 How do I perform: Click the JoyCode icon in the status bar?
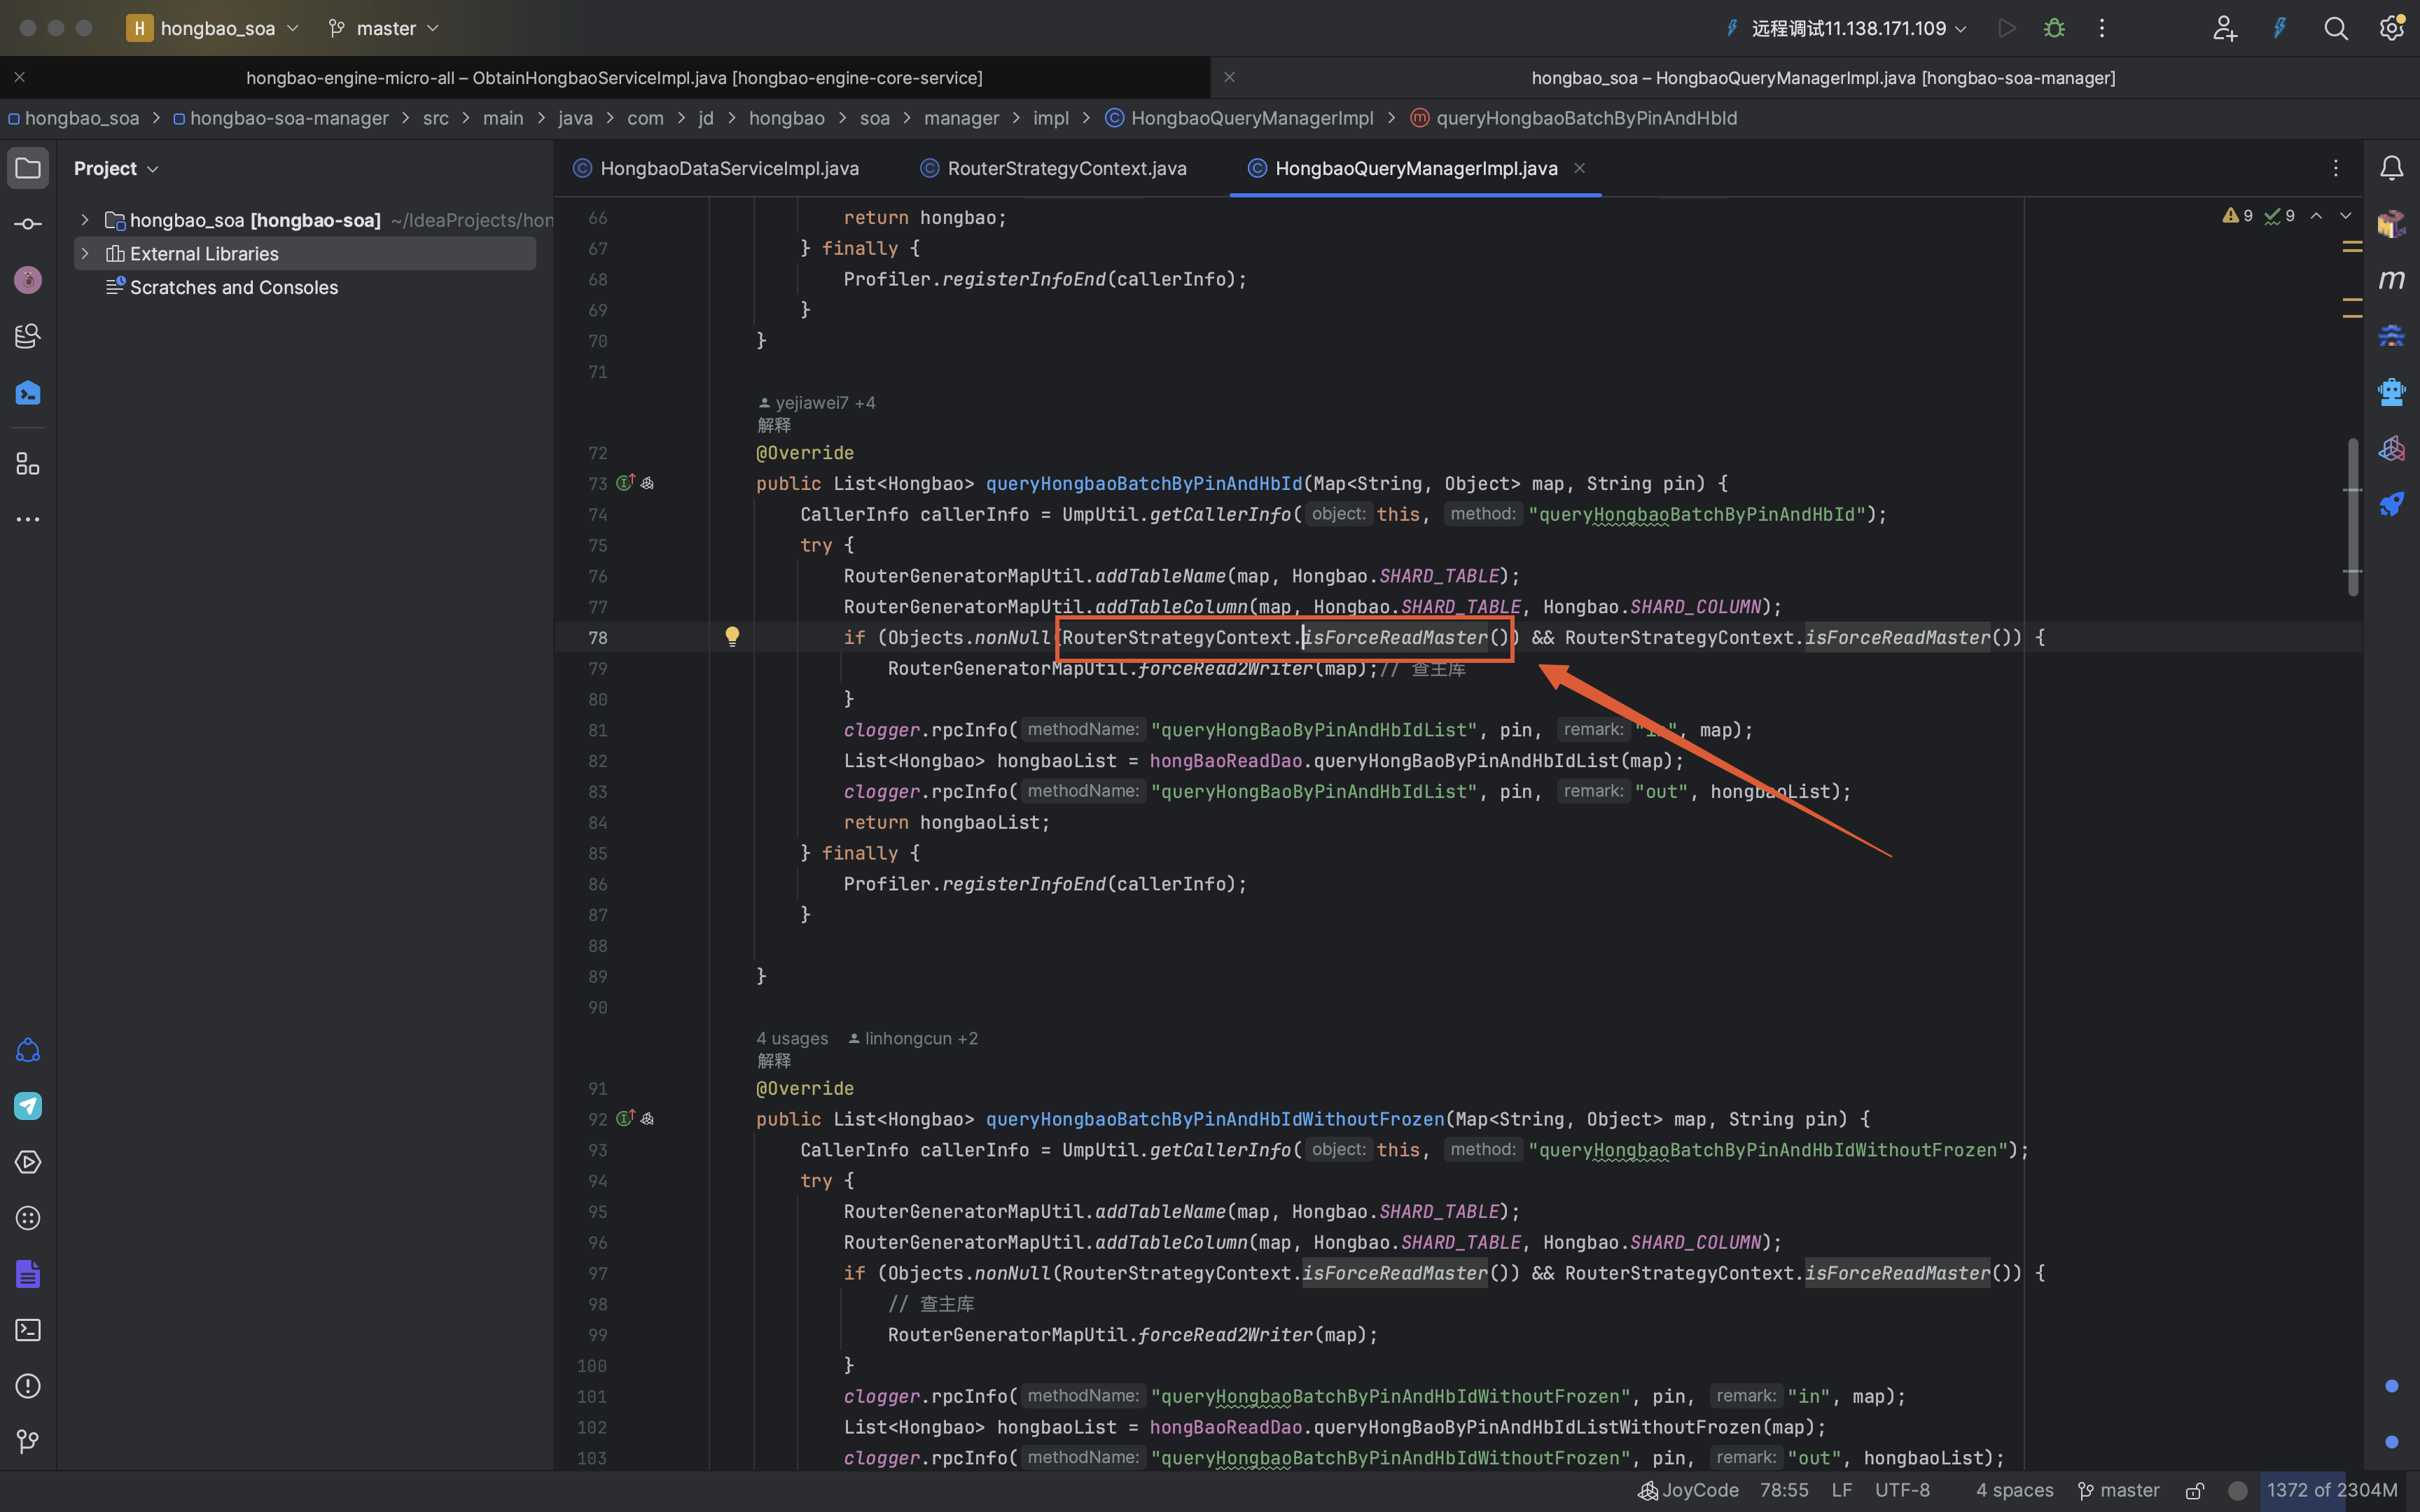1647,1490
